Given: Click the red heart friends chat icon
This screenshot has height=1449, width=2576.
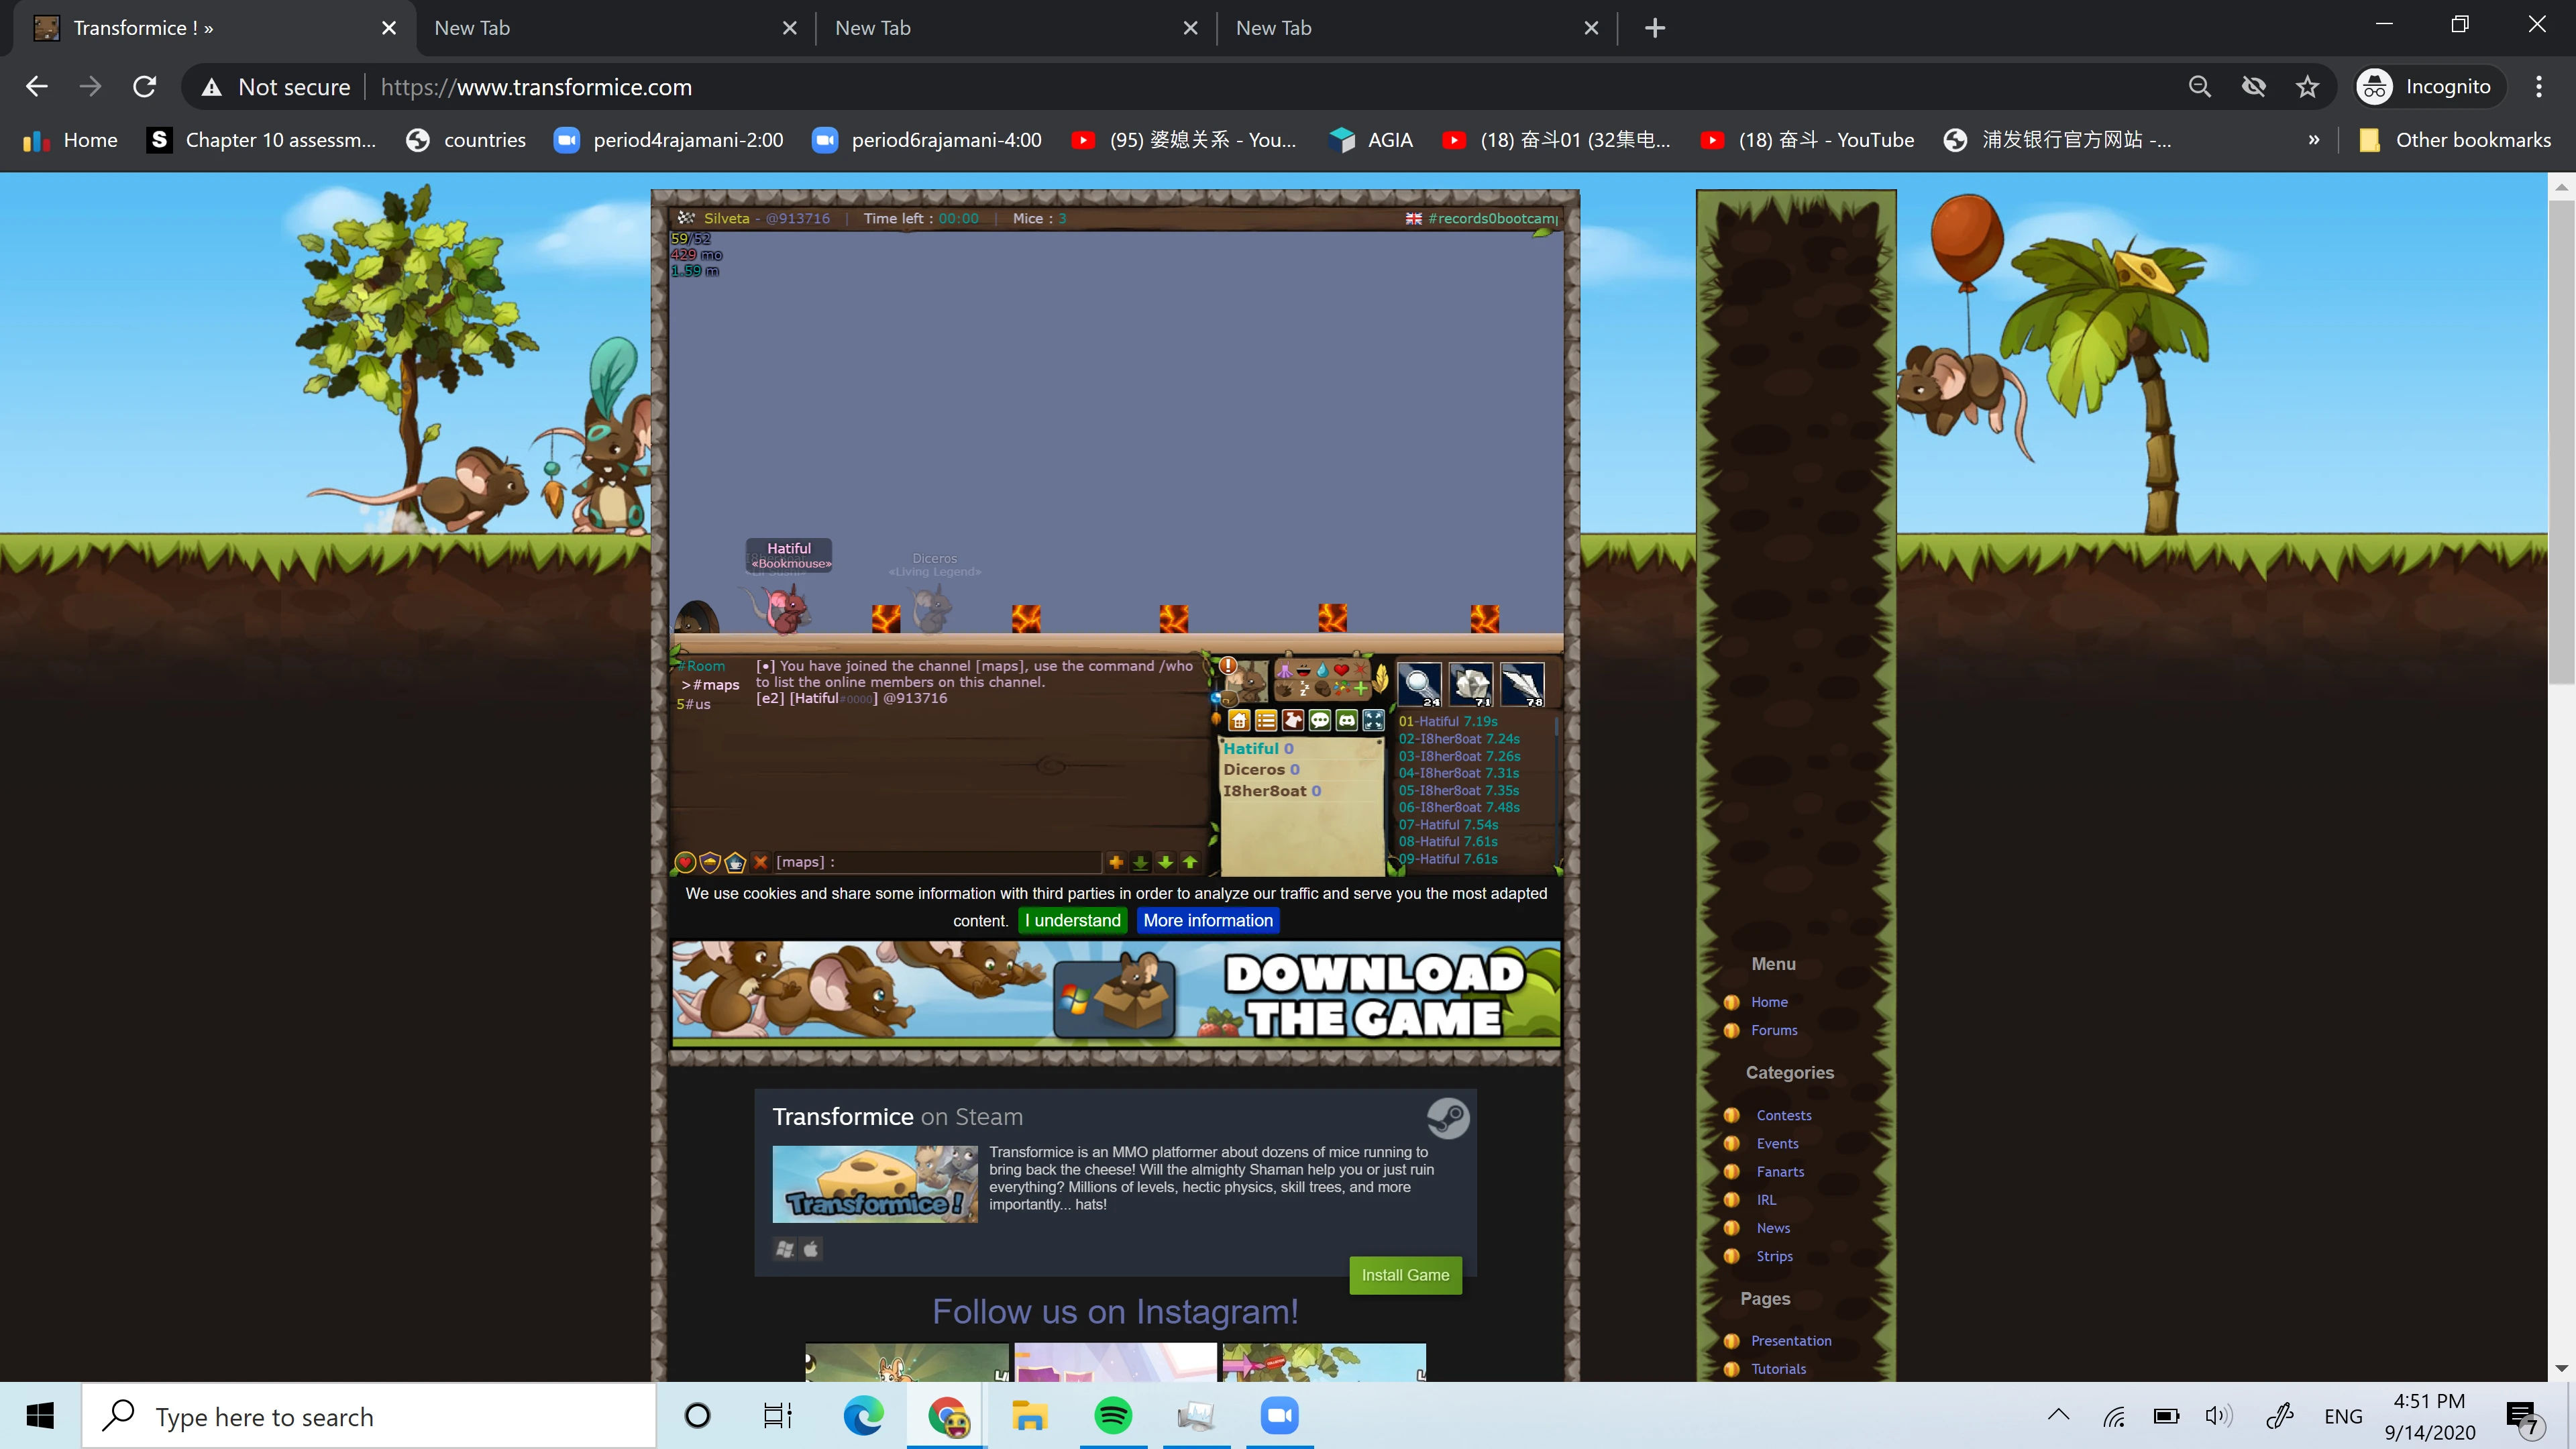Looking at the screenshot, I should (685, 862).
